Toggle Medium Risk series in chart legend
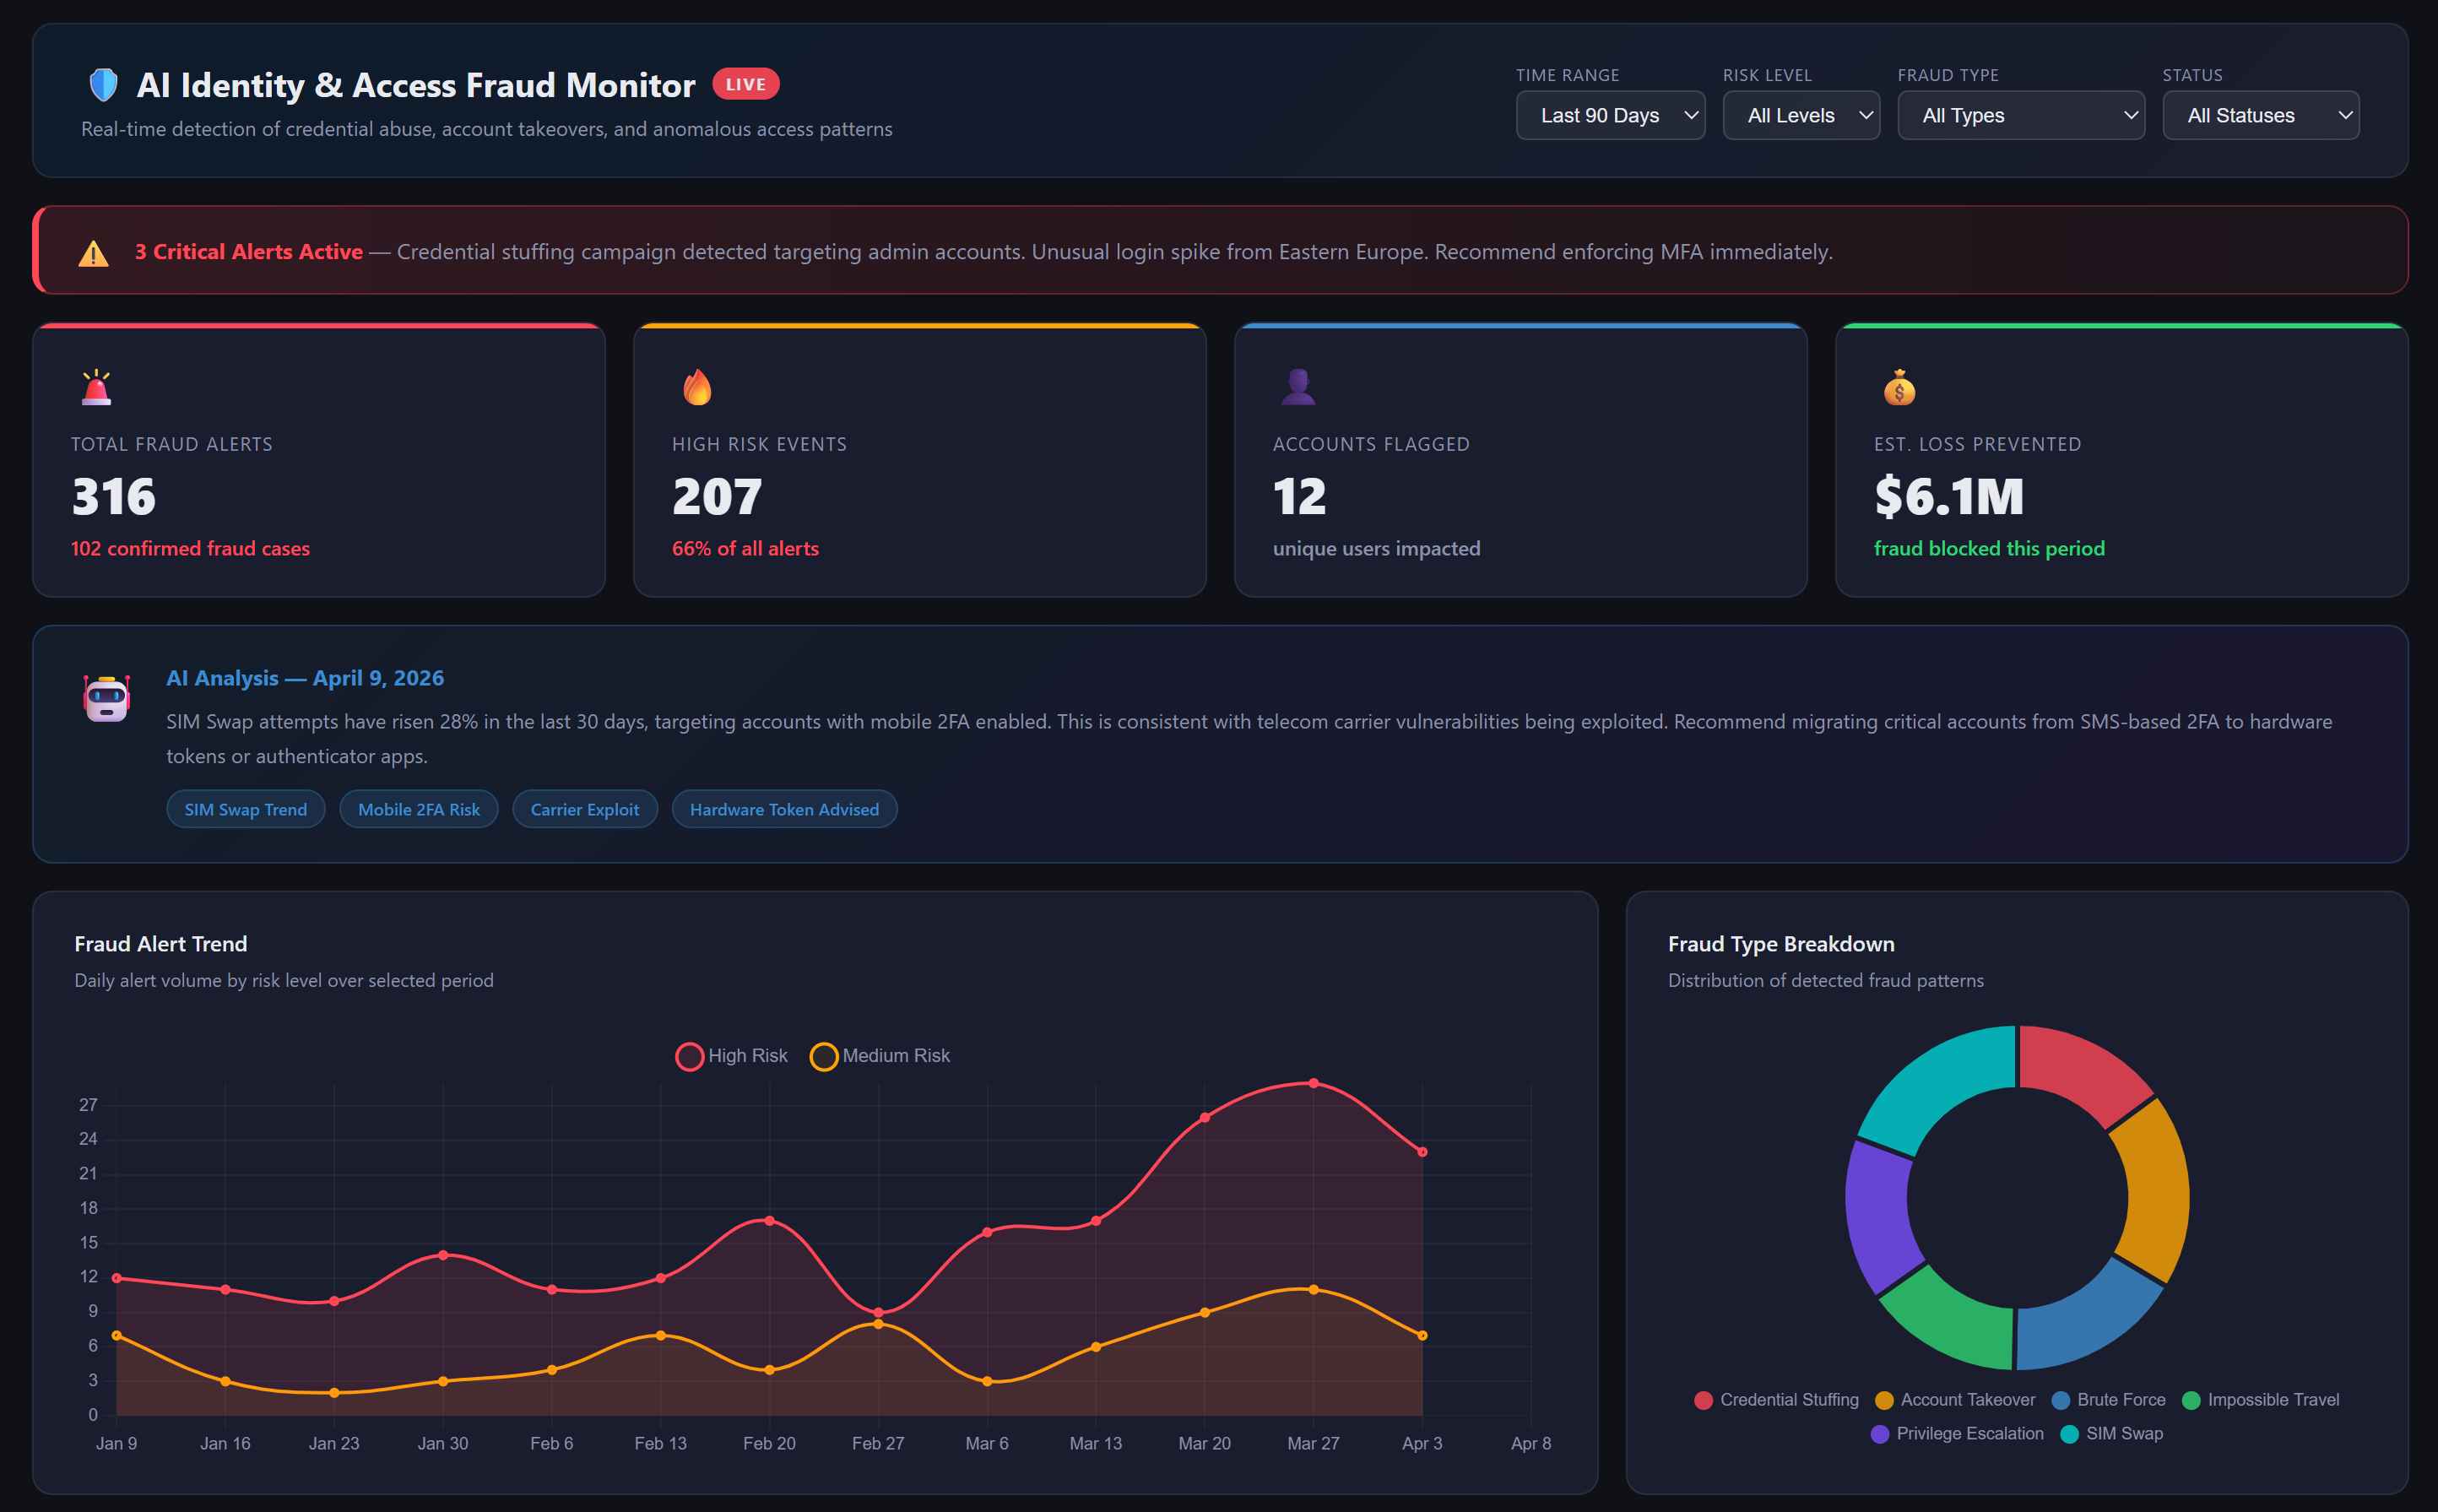2438x1512 pixels. coord(880,1056)
